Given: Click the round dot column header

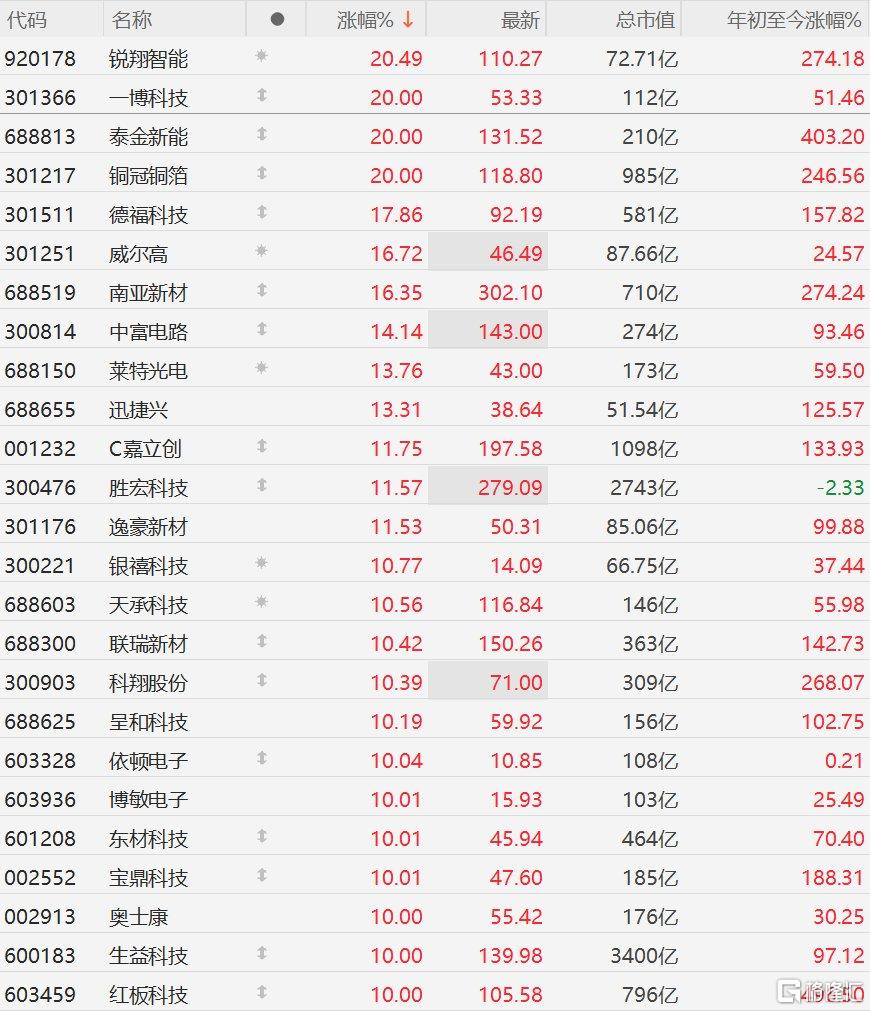Looking at the screenshot, I should 277,19.
